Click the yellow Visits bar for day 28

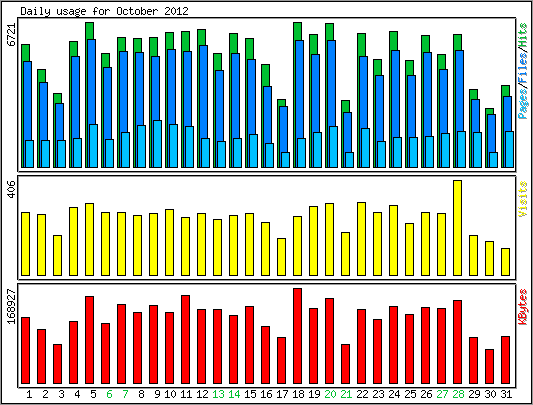(457, 228)
